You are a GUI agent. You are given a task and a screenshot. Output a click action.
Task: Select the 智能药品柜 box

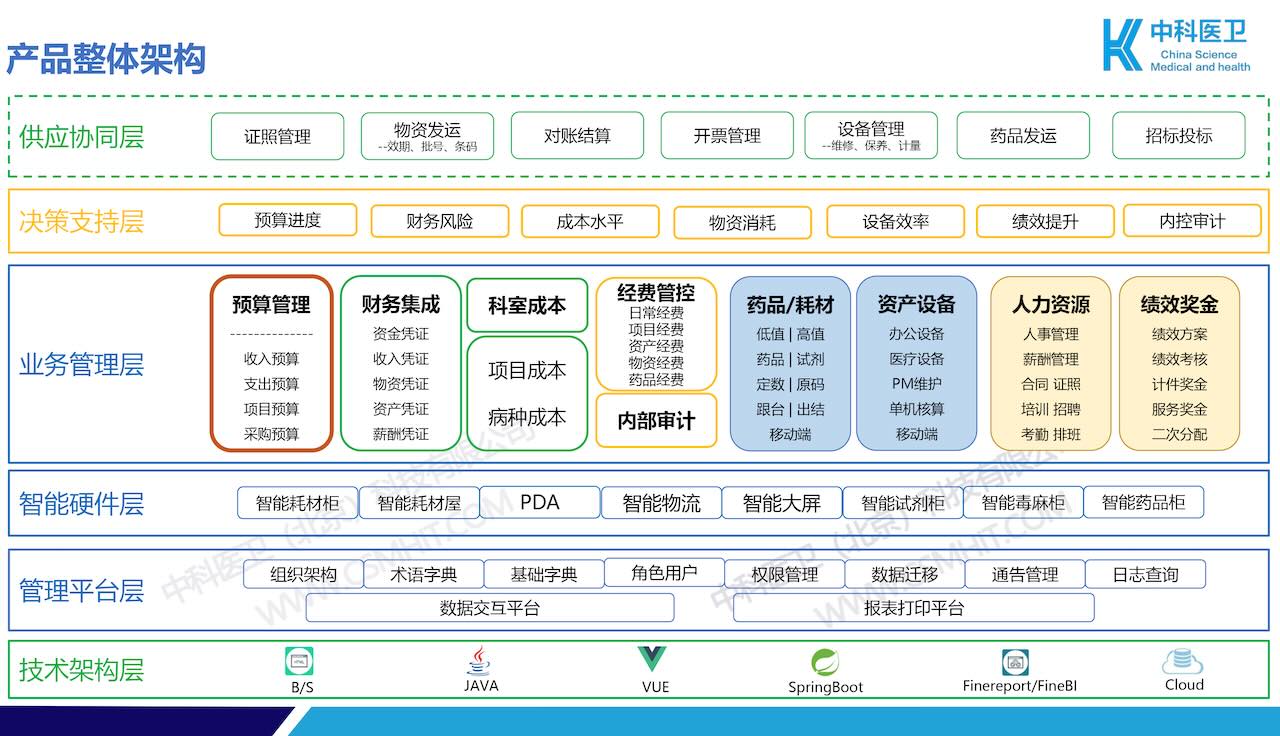[x=1143, y=502]
